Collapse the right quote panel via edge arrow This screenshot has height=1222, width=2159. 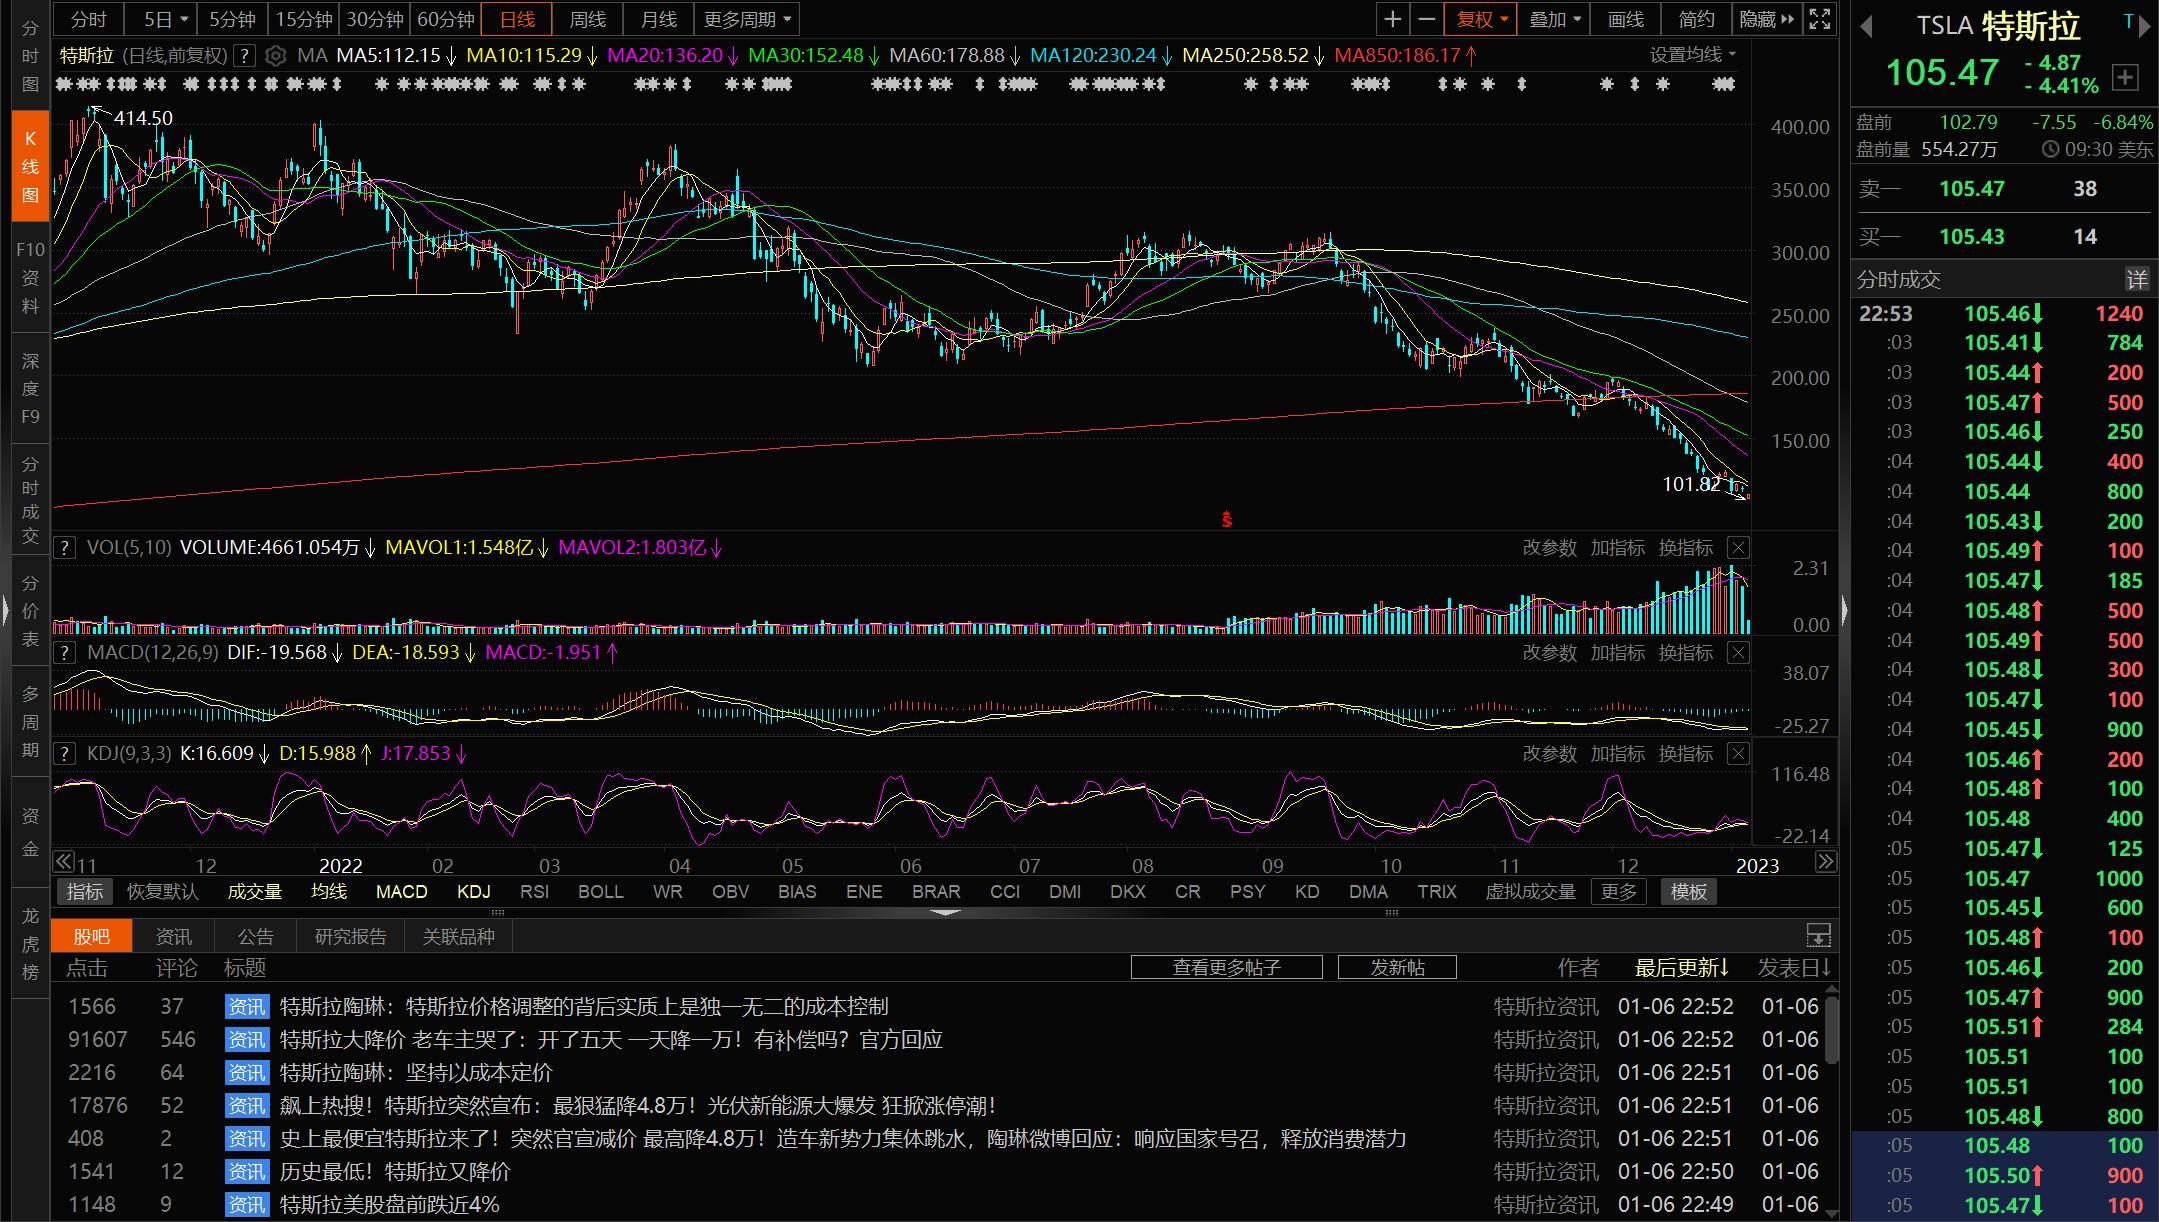point(1845,609)
